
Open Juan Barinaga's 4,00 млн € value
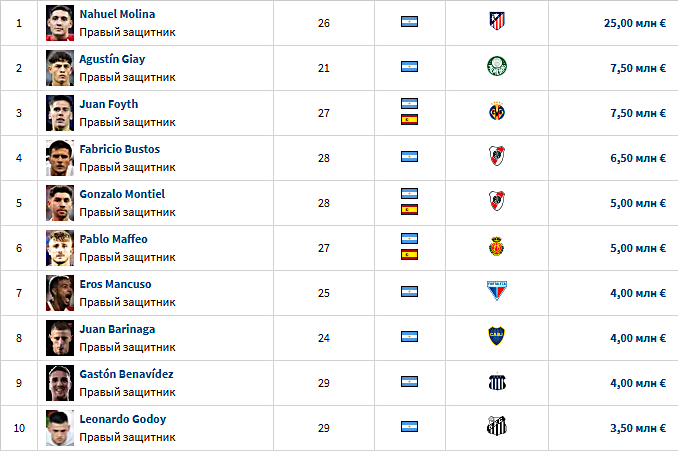[x=638, y=338]
